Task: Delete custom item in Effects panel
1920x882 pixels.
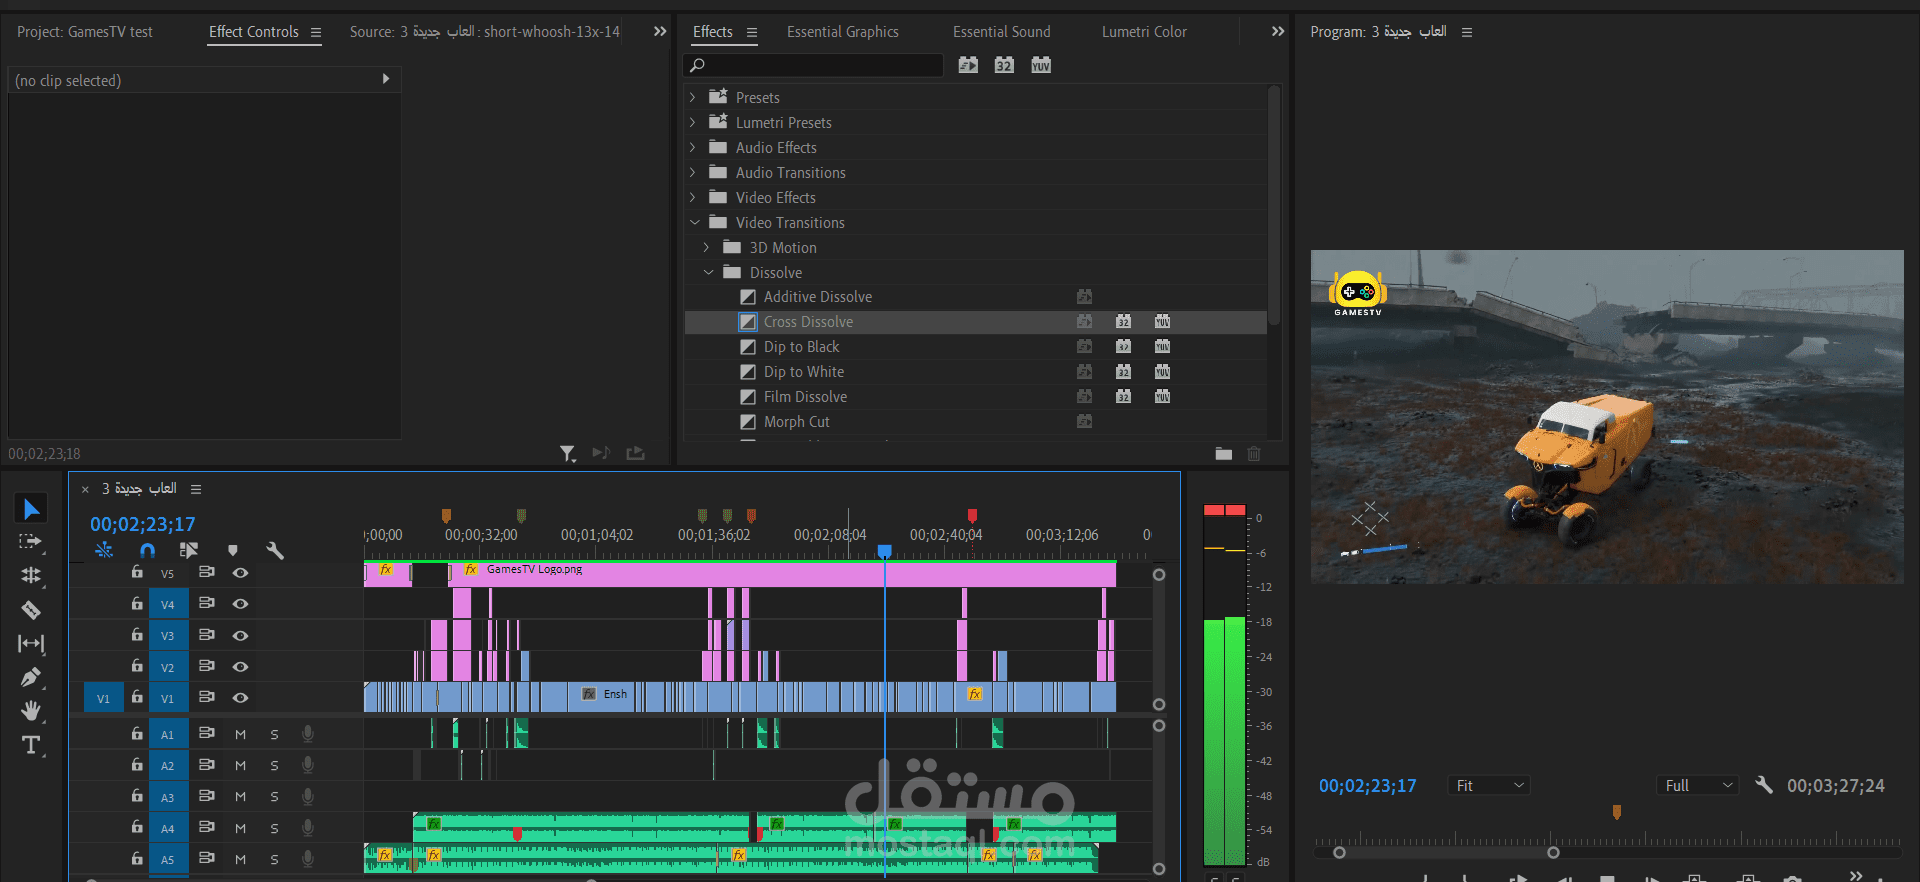Action: (1254, 454)
